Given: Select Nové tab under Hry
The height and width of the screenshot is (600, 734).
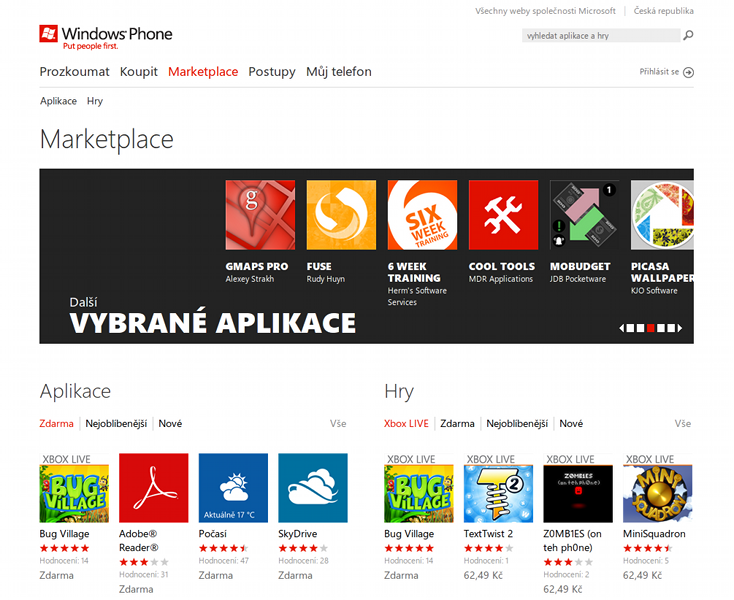Looking at the screenshot, I should (x=571, y=424).
